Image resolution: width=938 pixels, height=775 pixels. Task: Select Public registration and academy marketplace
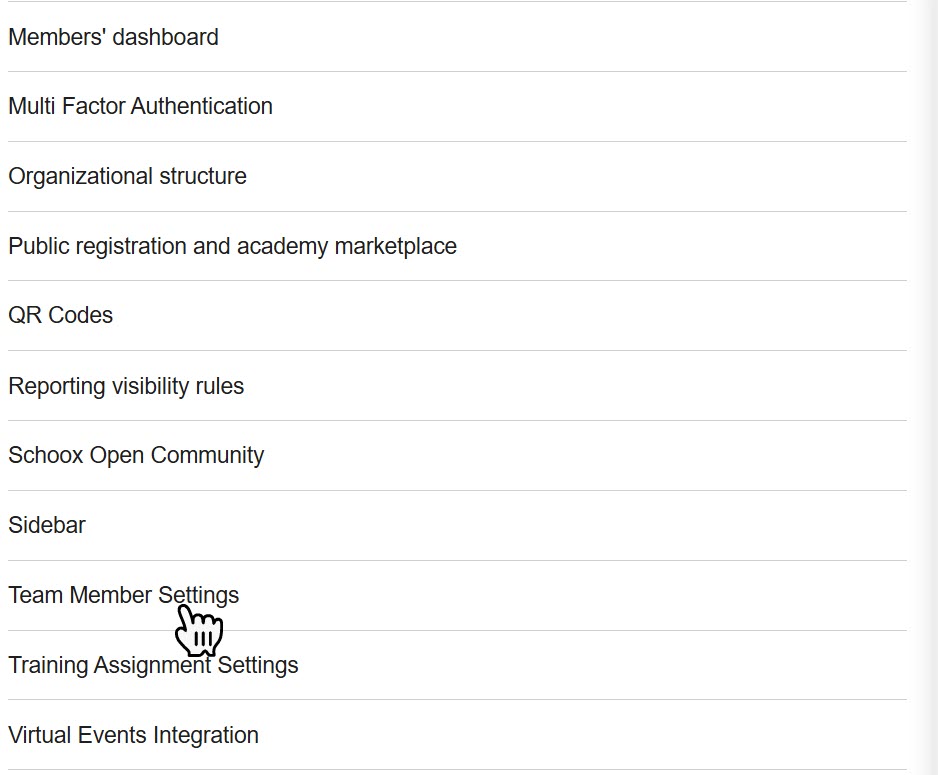click(x=232, y=246)
